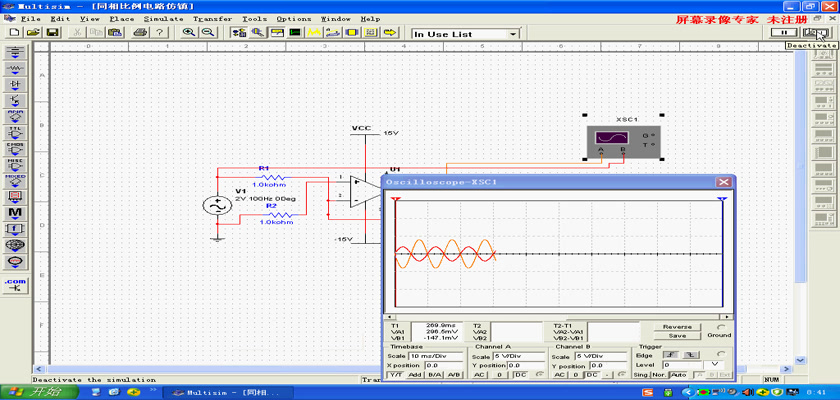Select XSC1 oscilloscope instrument on canvas
Viewport: 840px width, 400px height.
(x=624, y=142)
